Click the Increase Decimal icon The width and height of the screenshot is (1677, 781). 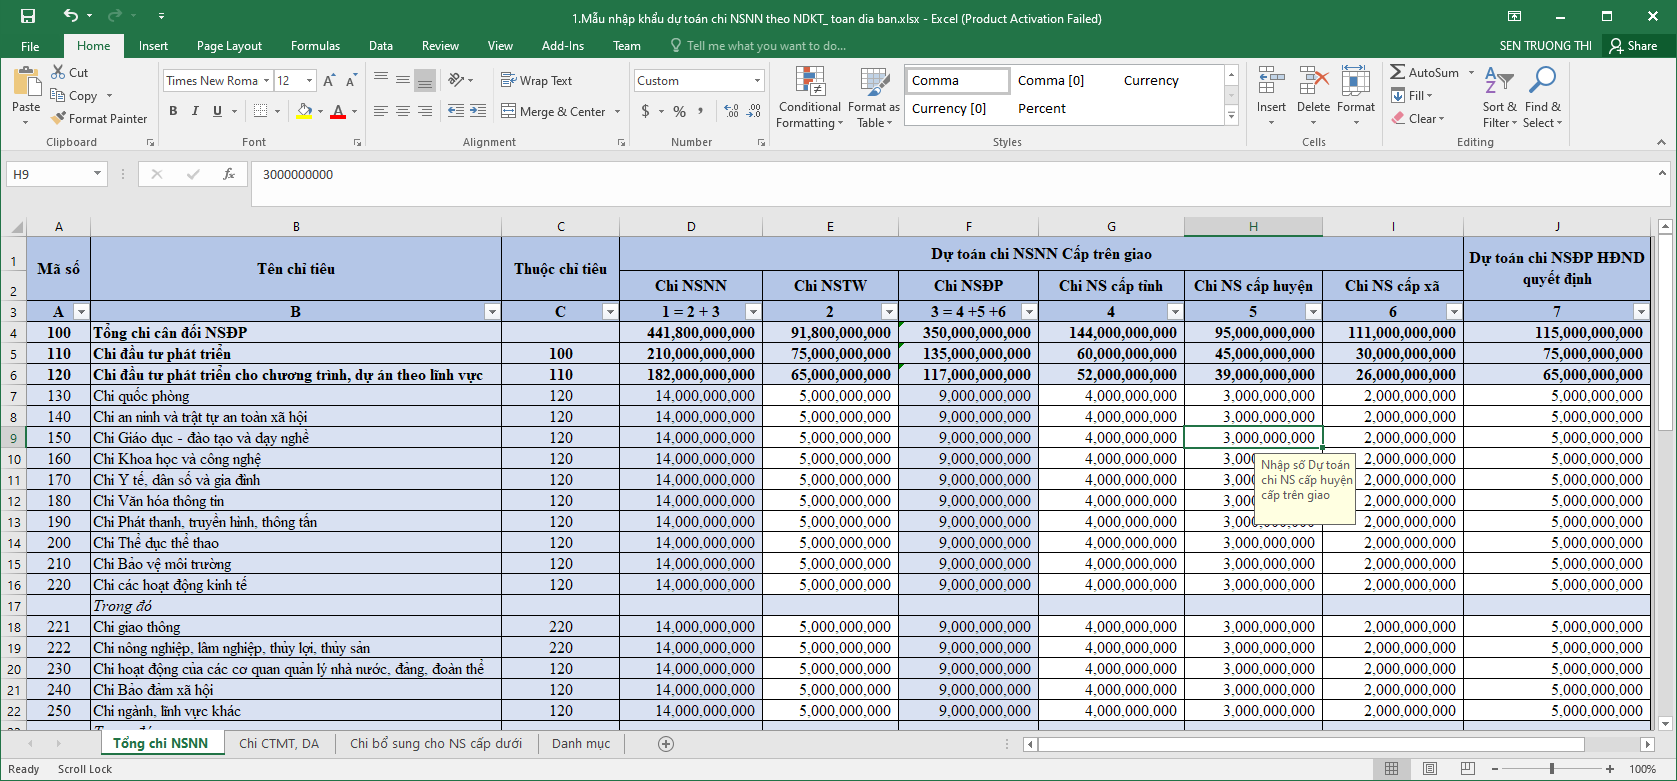(x=731, y=111)
